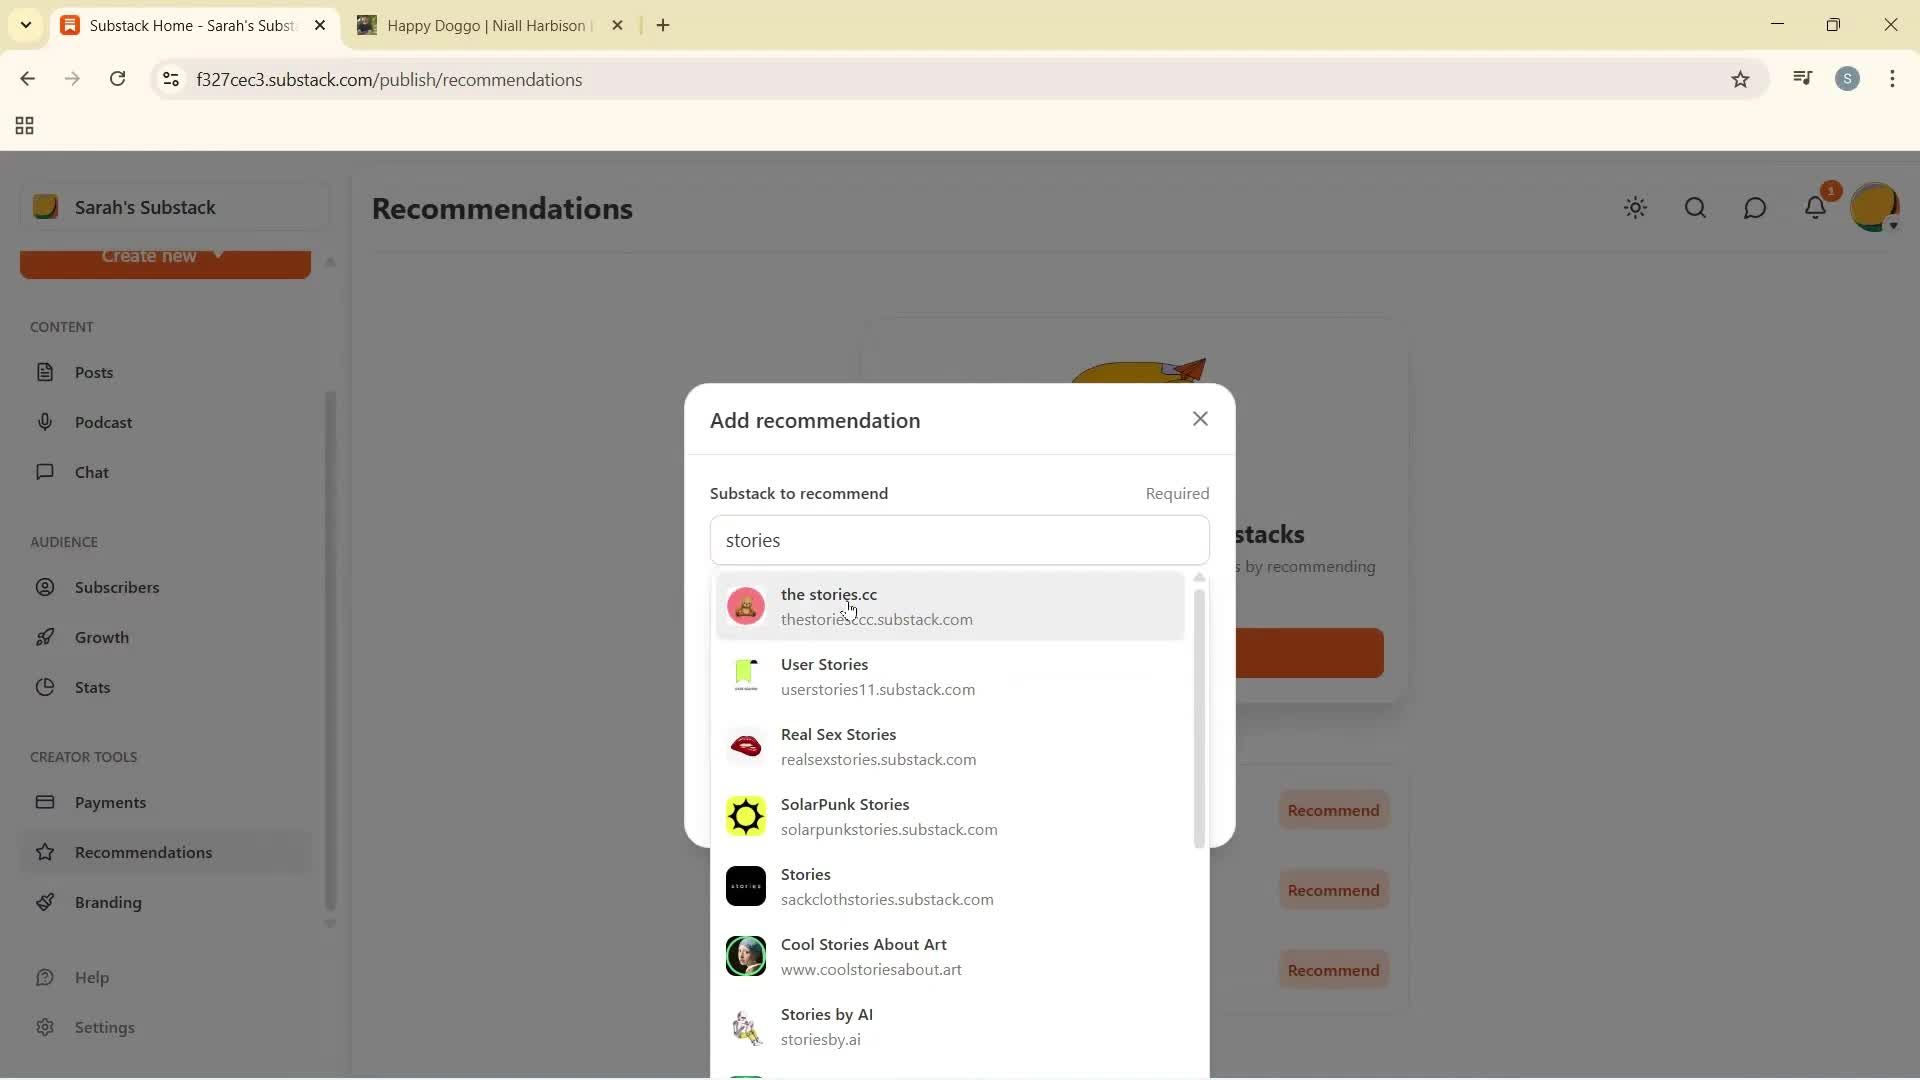Open the Recommendations sidebar entry
1920x1080 pixels.
click(142, 852)
